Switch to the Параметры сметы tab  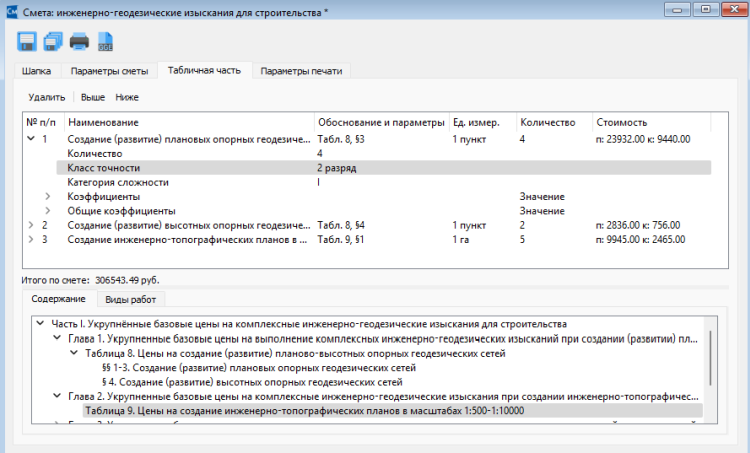107,71
